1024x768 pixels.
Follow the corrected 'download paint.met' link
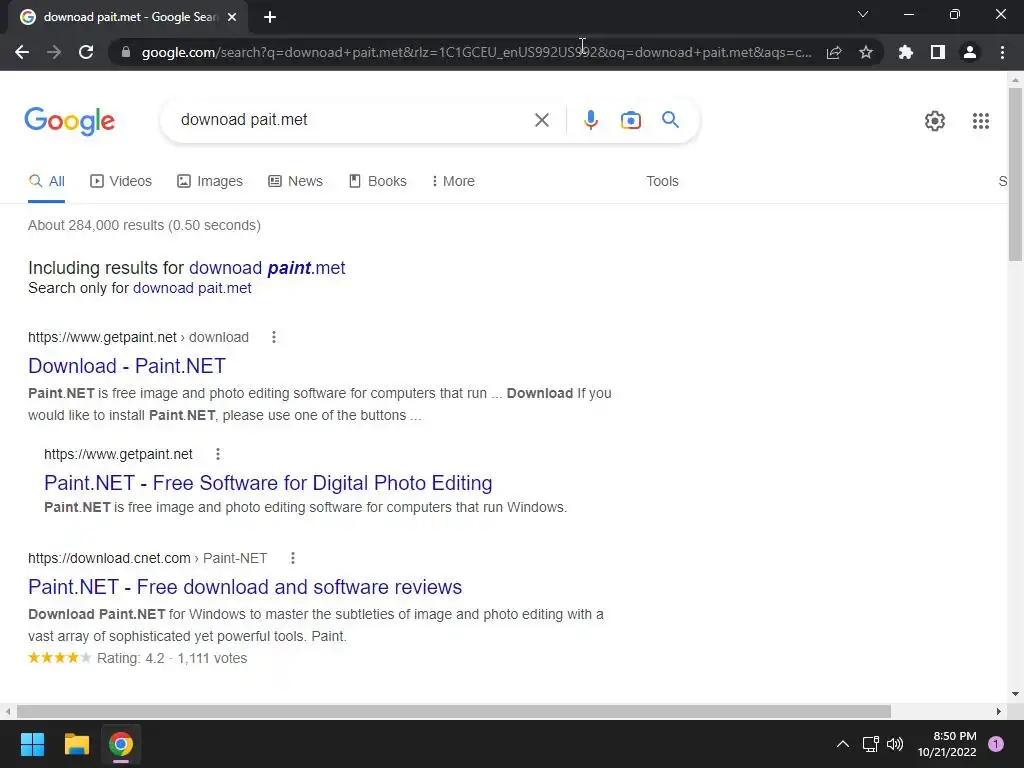tap(267, 268)
